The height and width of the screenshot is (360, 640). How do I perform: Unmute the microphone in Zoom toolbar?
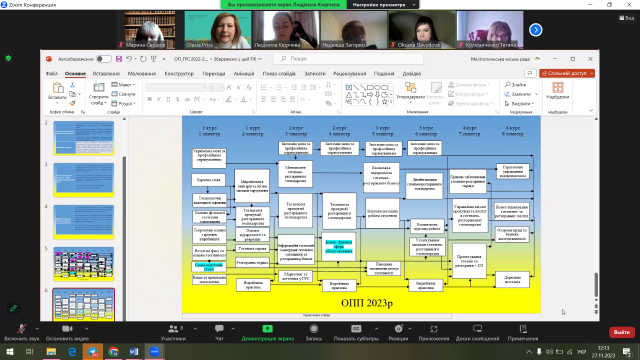pyautogui.click(x=22, y=332)
